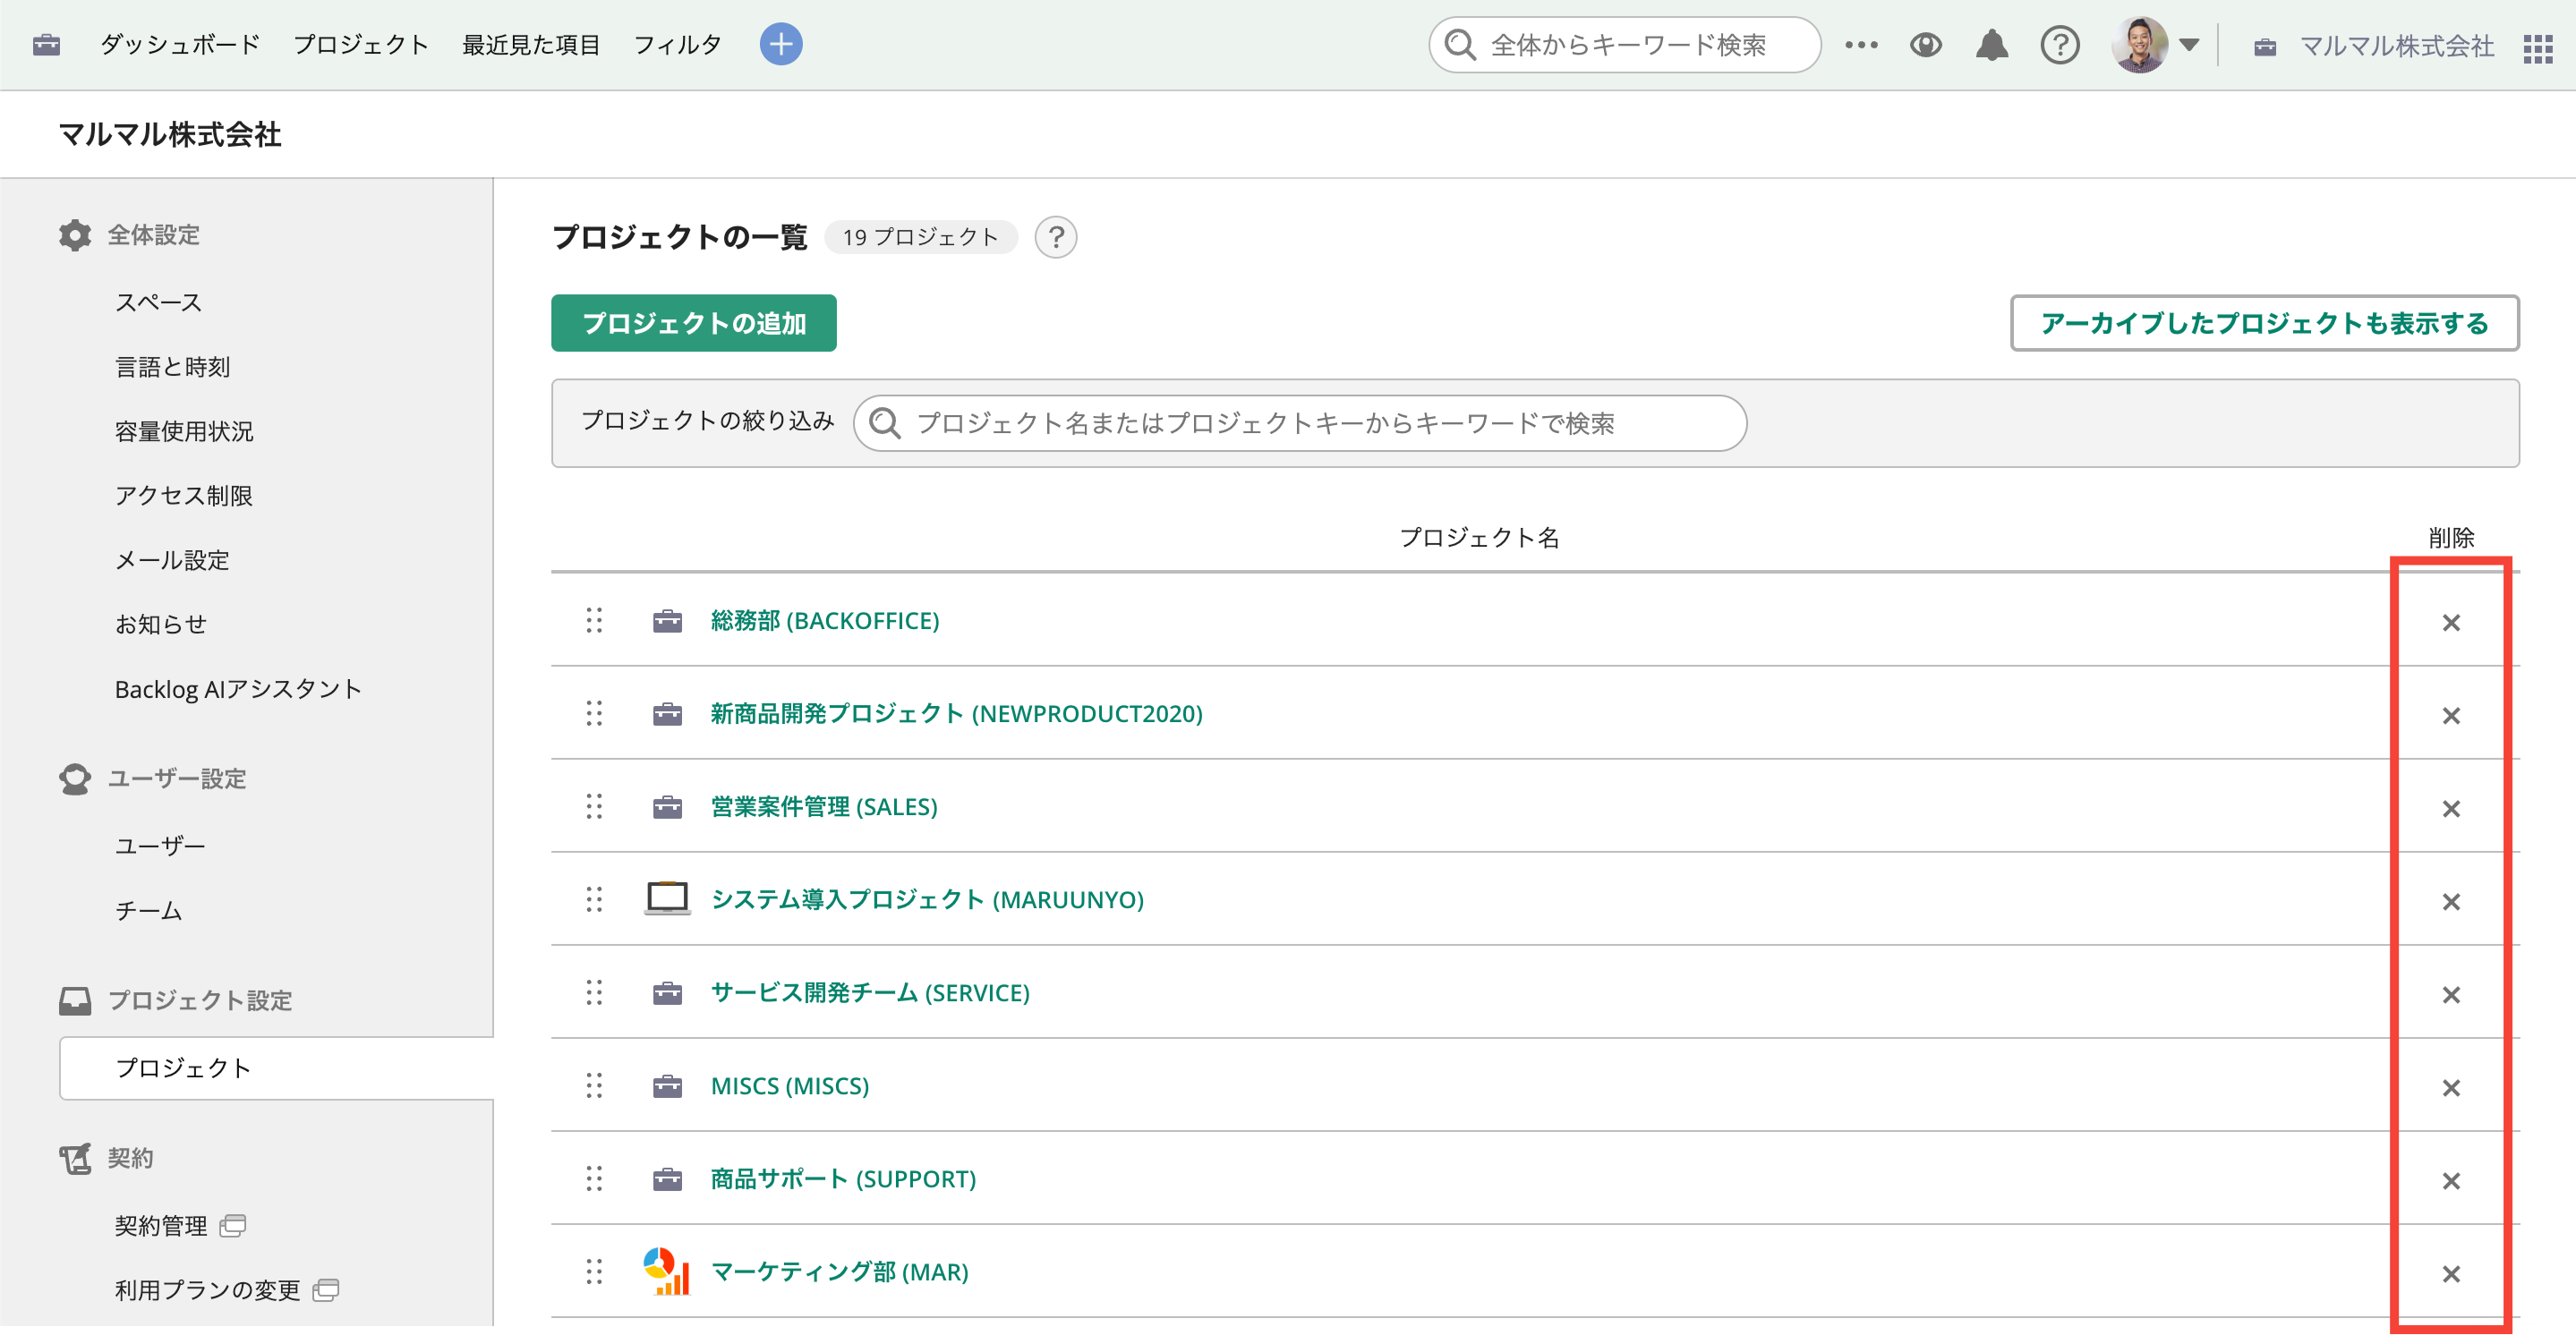
Task: Click briefcase icon of 総務部 row
Action: [667, 621]
